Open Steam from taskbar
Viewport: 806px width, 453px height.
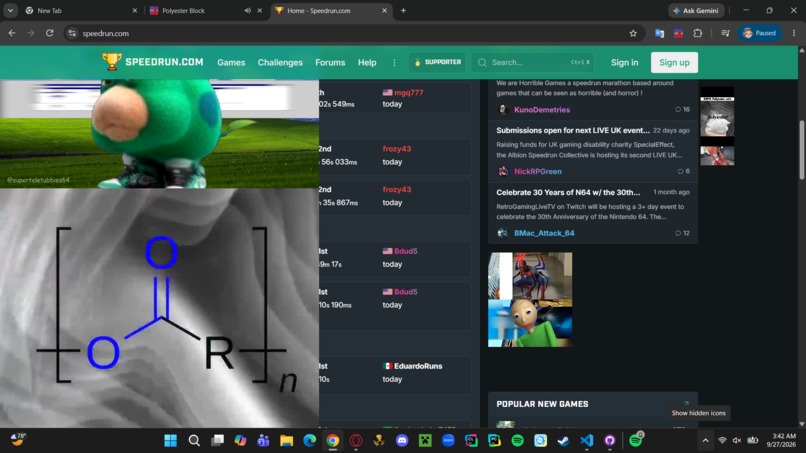(563, 441)
